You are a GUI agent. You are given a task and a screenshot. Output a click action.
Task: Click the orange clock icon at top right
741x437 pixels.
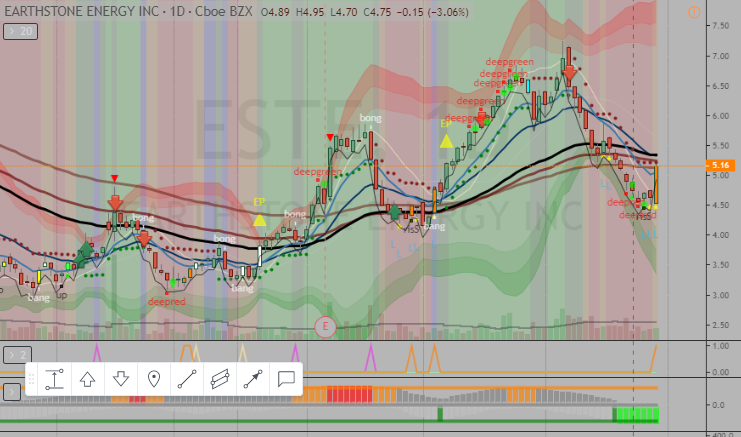click(694, 11)
